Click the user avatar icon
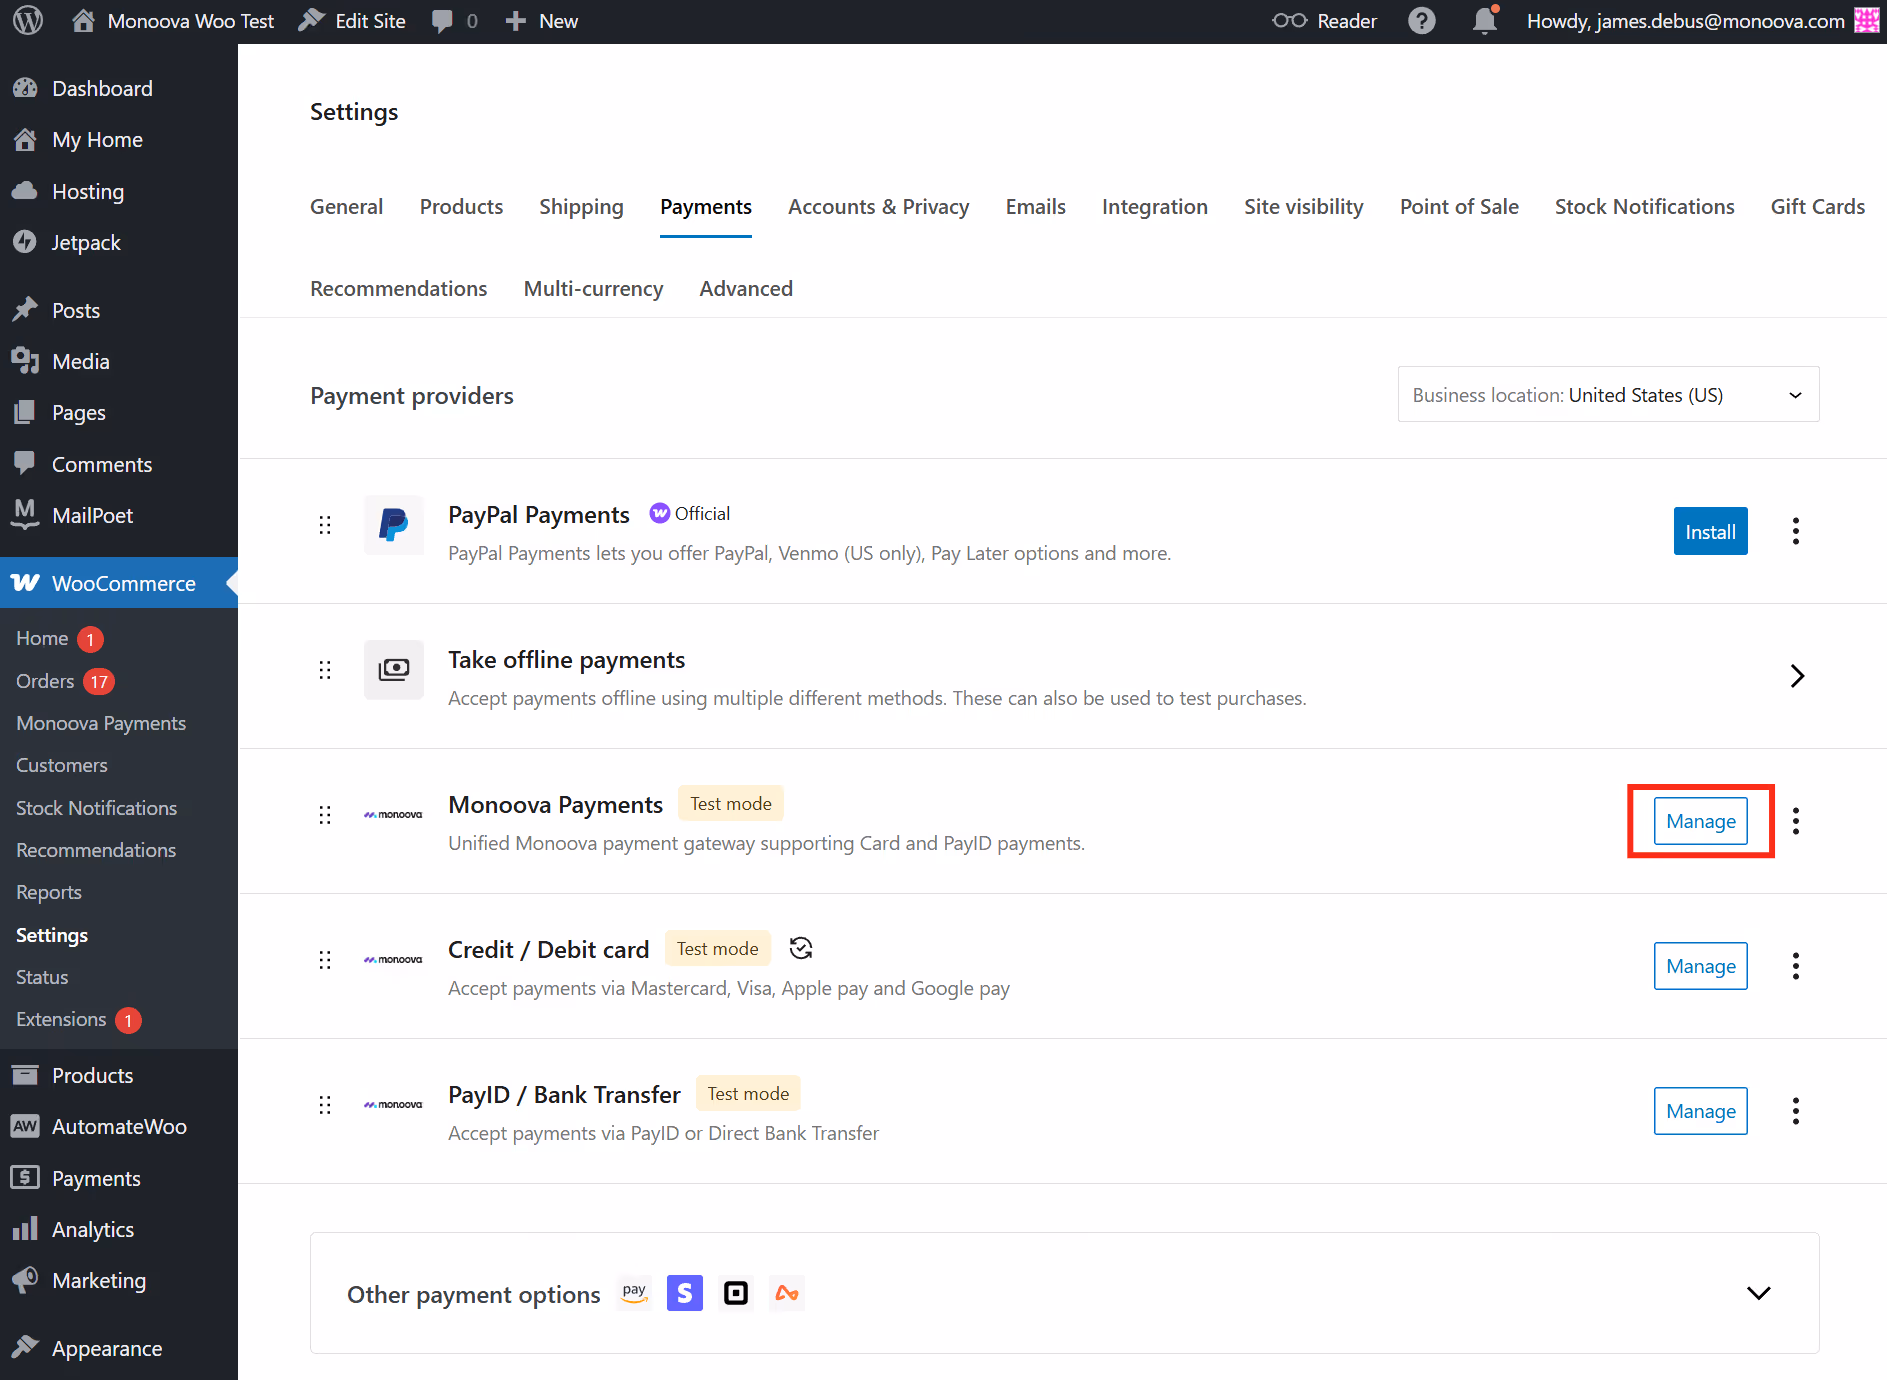The width and height of the screenshot is (1887, 1380). click(x=1866, y=21)
